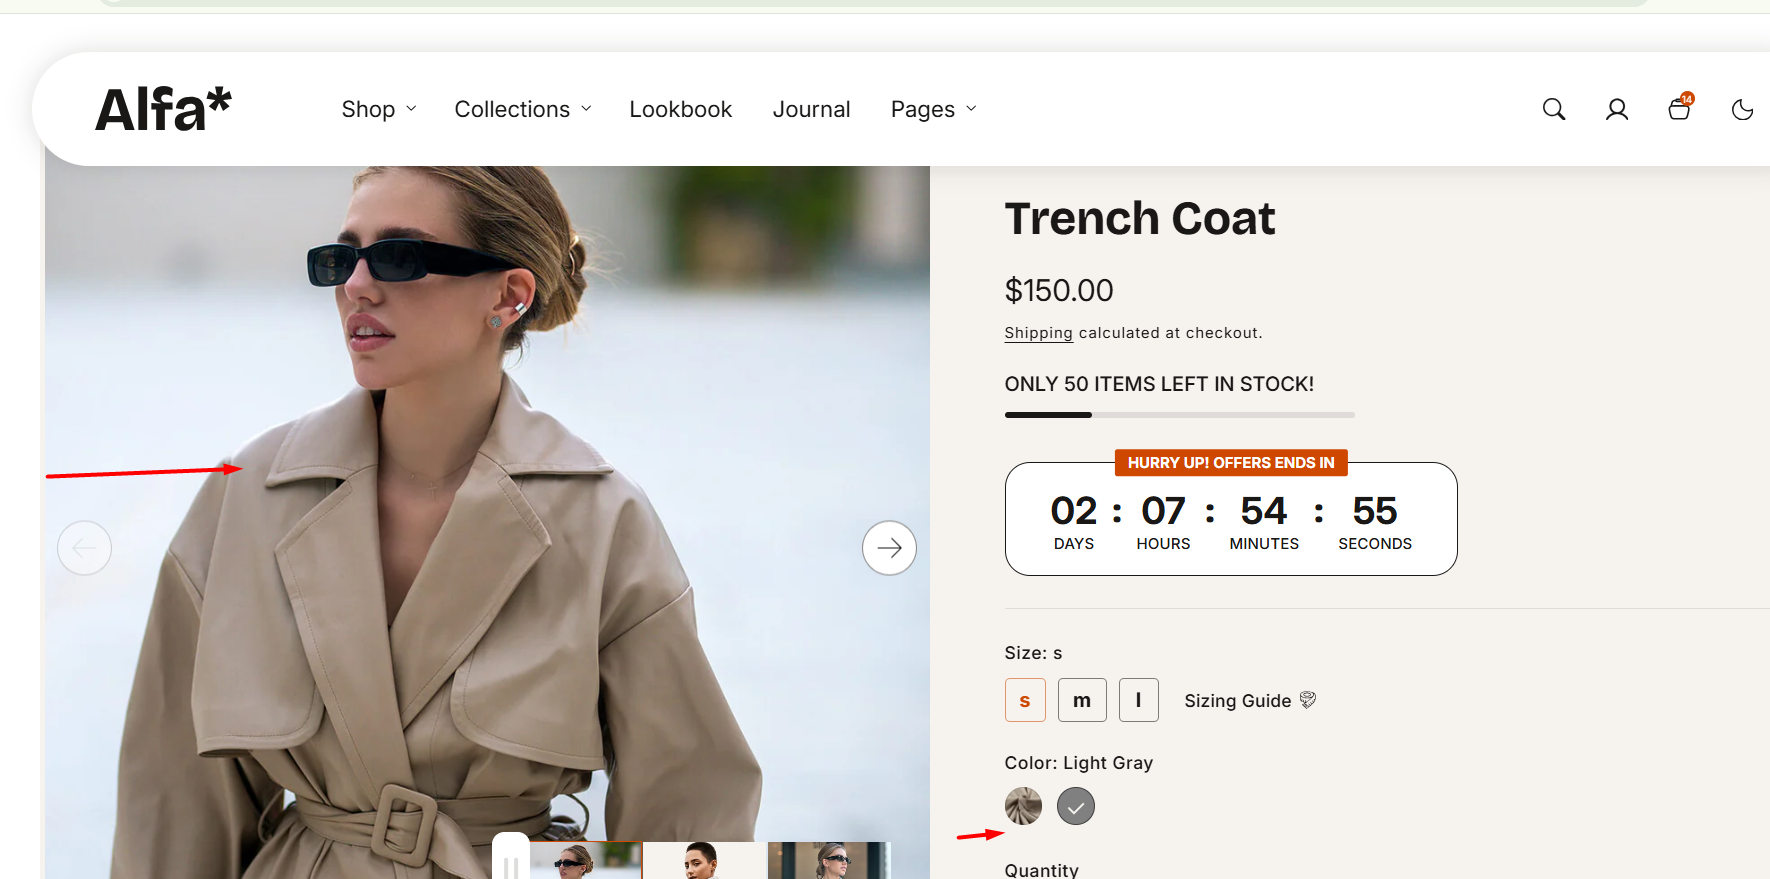Open the shopping cart bag icon
The image size is (1770, 879).
(x=1680, y=108)
